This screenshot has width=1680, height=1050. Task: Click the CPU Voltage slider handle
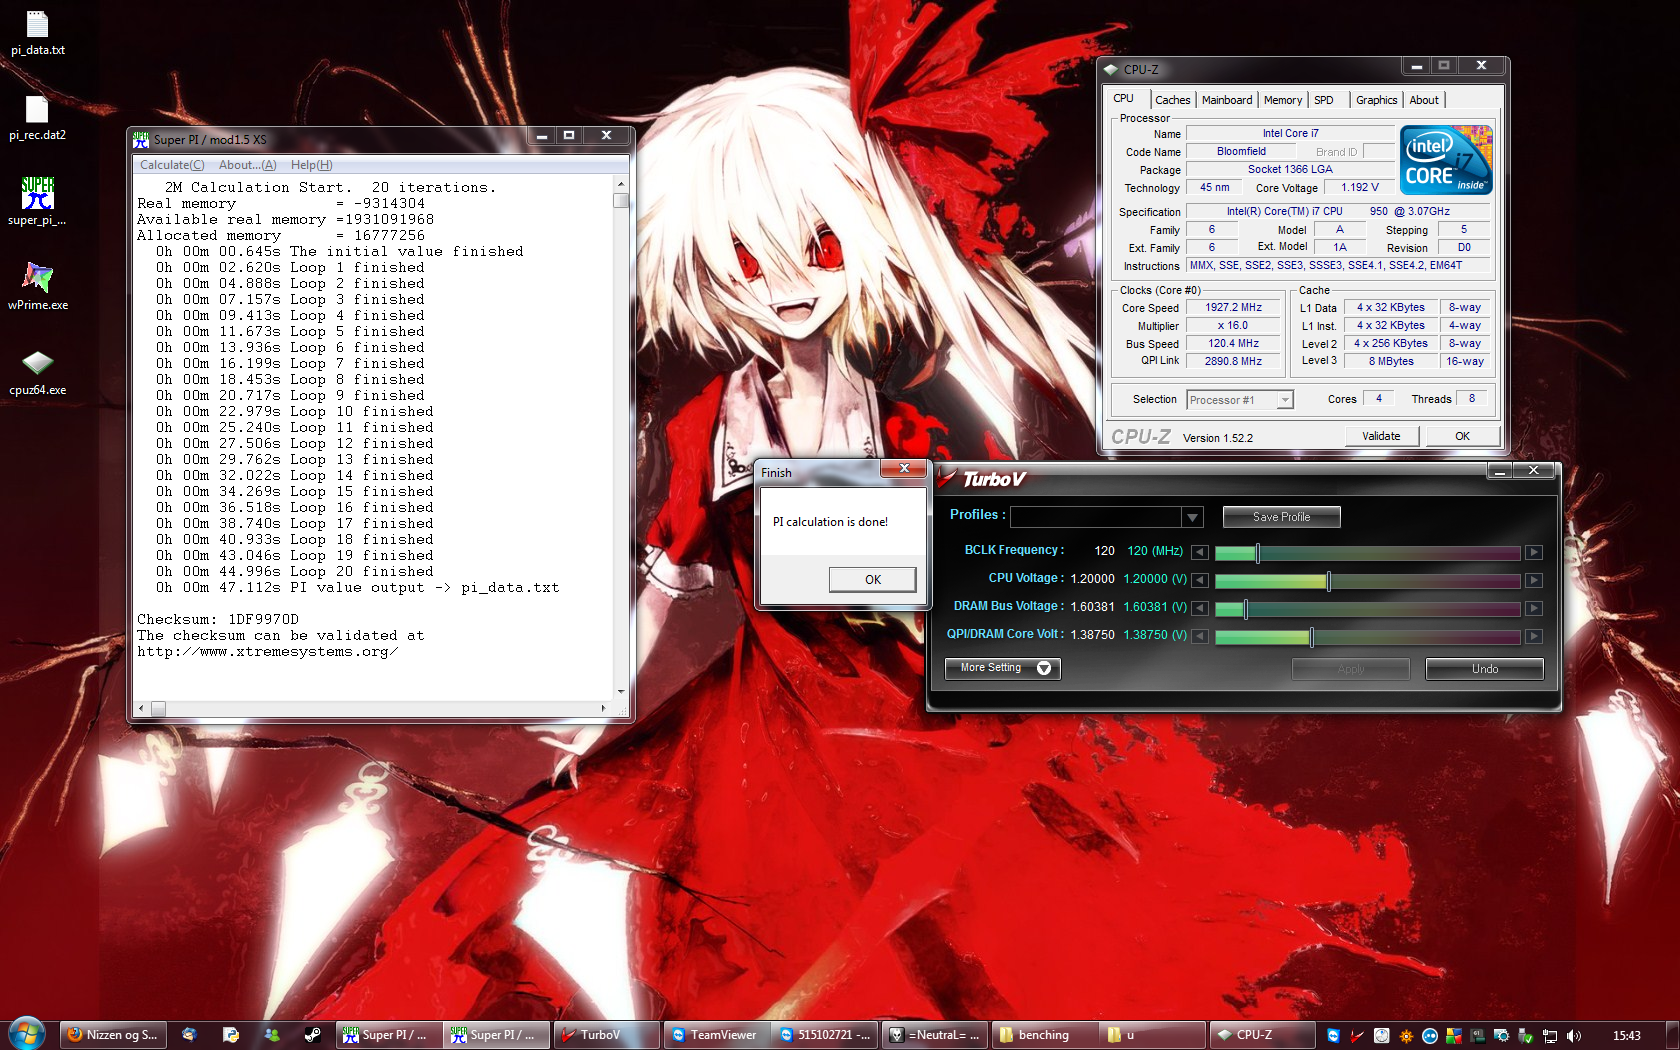point(1328,580)
